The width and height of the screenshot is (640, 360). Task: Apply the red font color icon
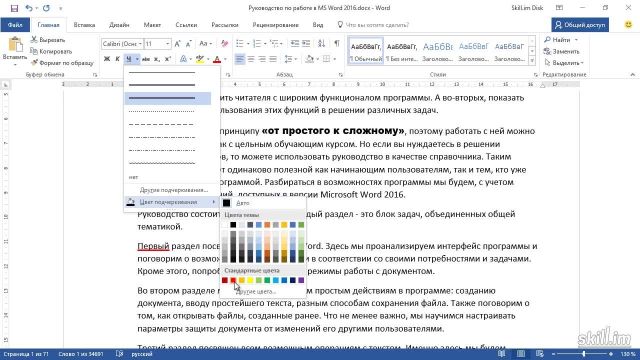point(217,59)
